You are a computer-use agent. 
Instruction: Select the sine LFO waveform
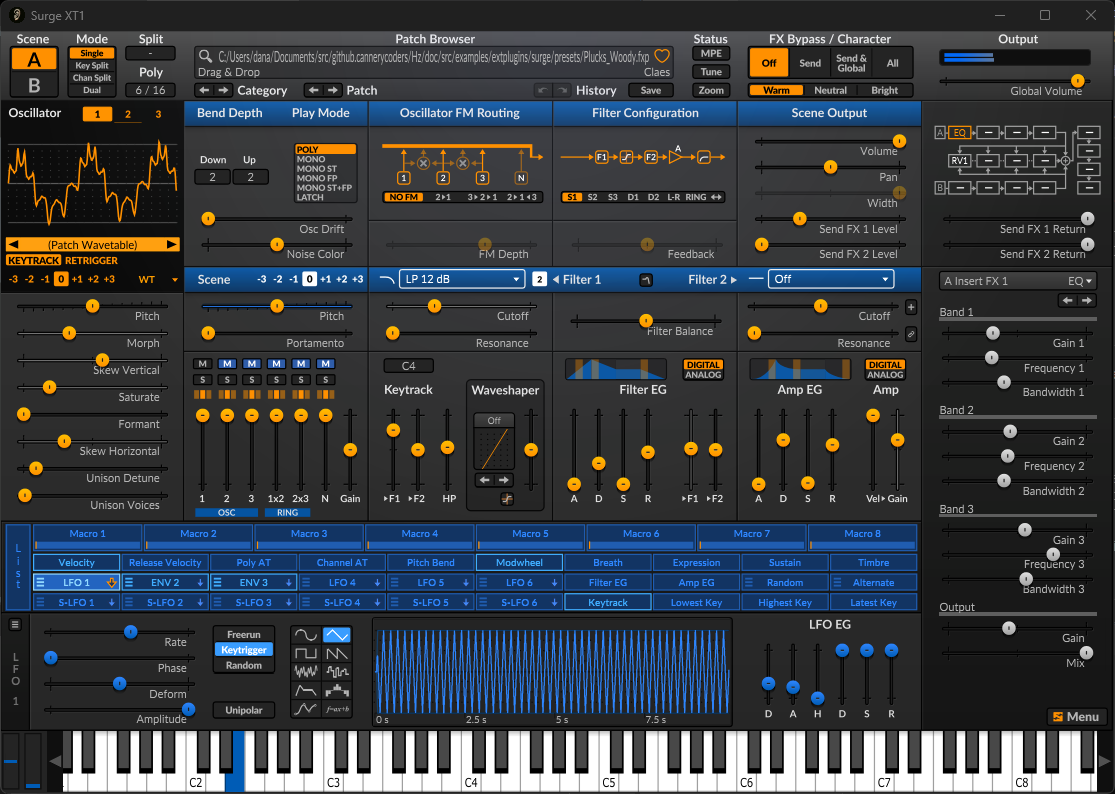tap(306, 635)
